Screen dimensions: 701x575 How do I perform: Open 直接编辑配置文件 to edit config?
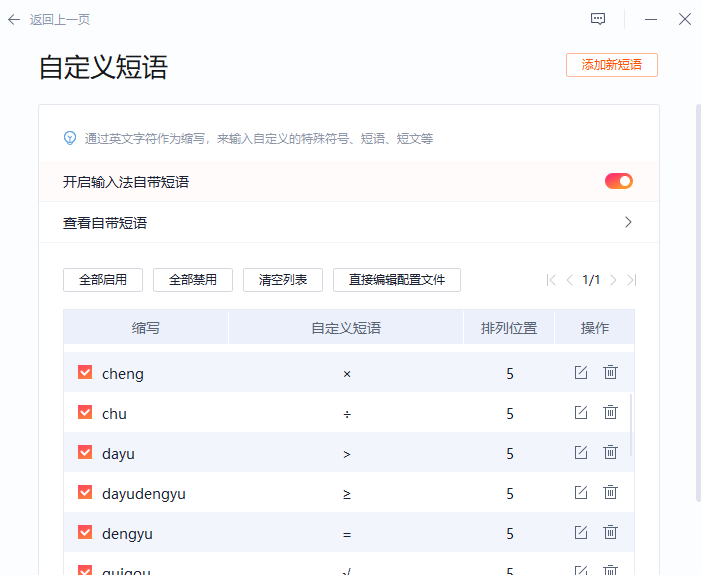point(396,280)
